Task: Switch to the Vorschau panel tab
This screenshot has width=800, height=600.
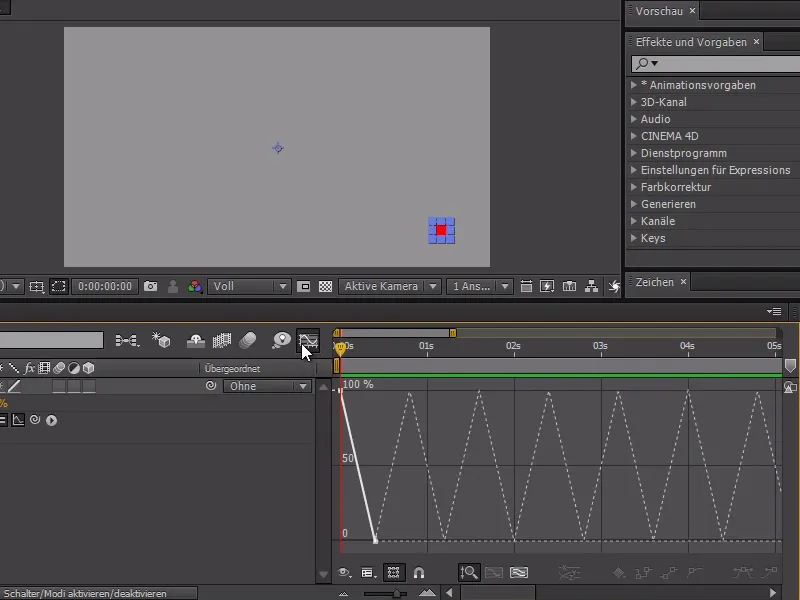Action: [659, 11]
